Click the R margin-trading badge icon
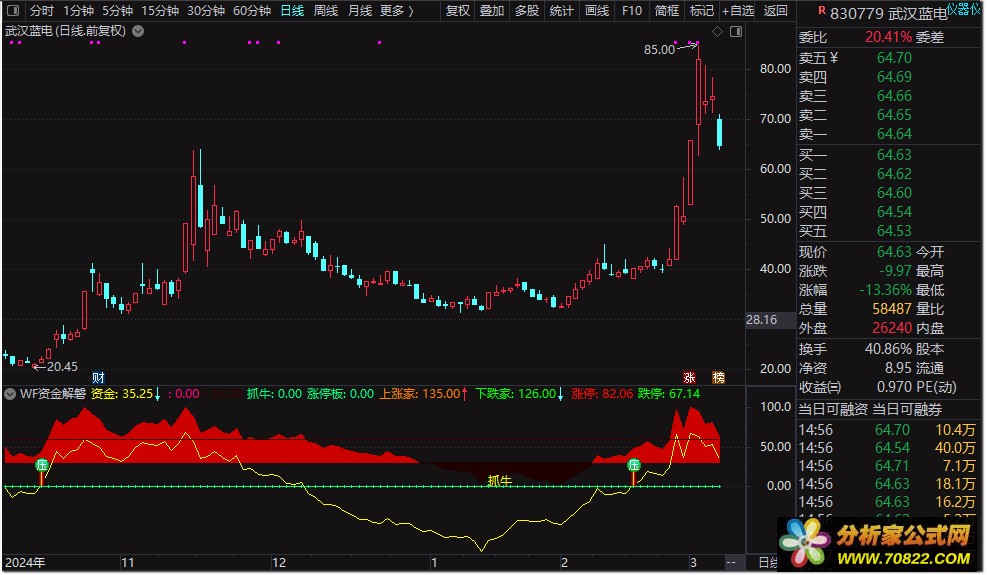Viewport: 987px width, 575px height. point(821,10)
